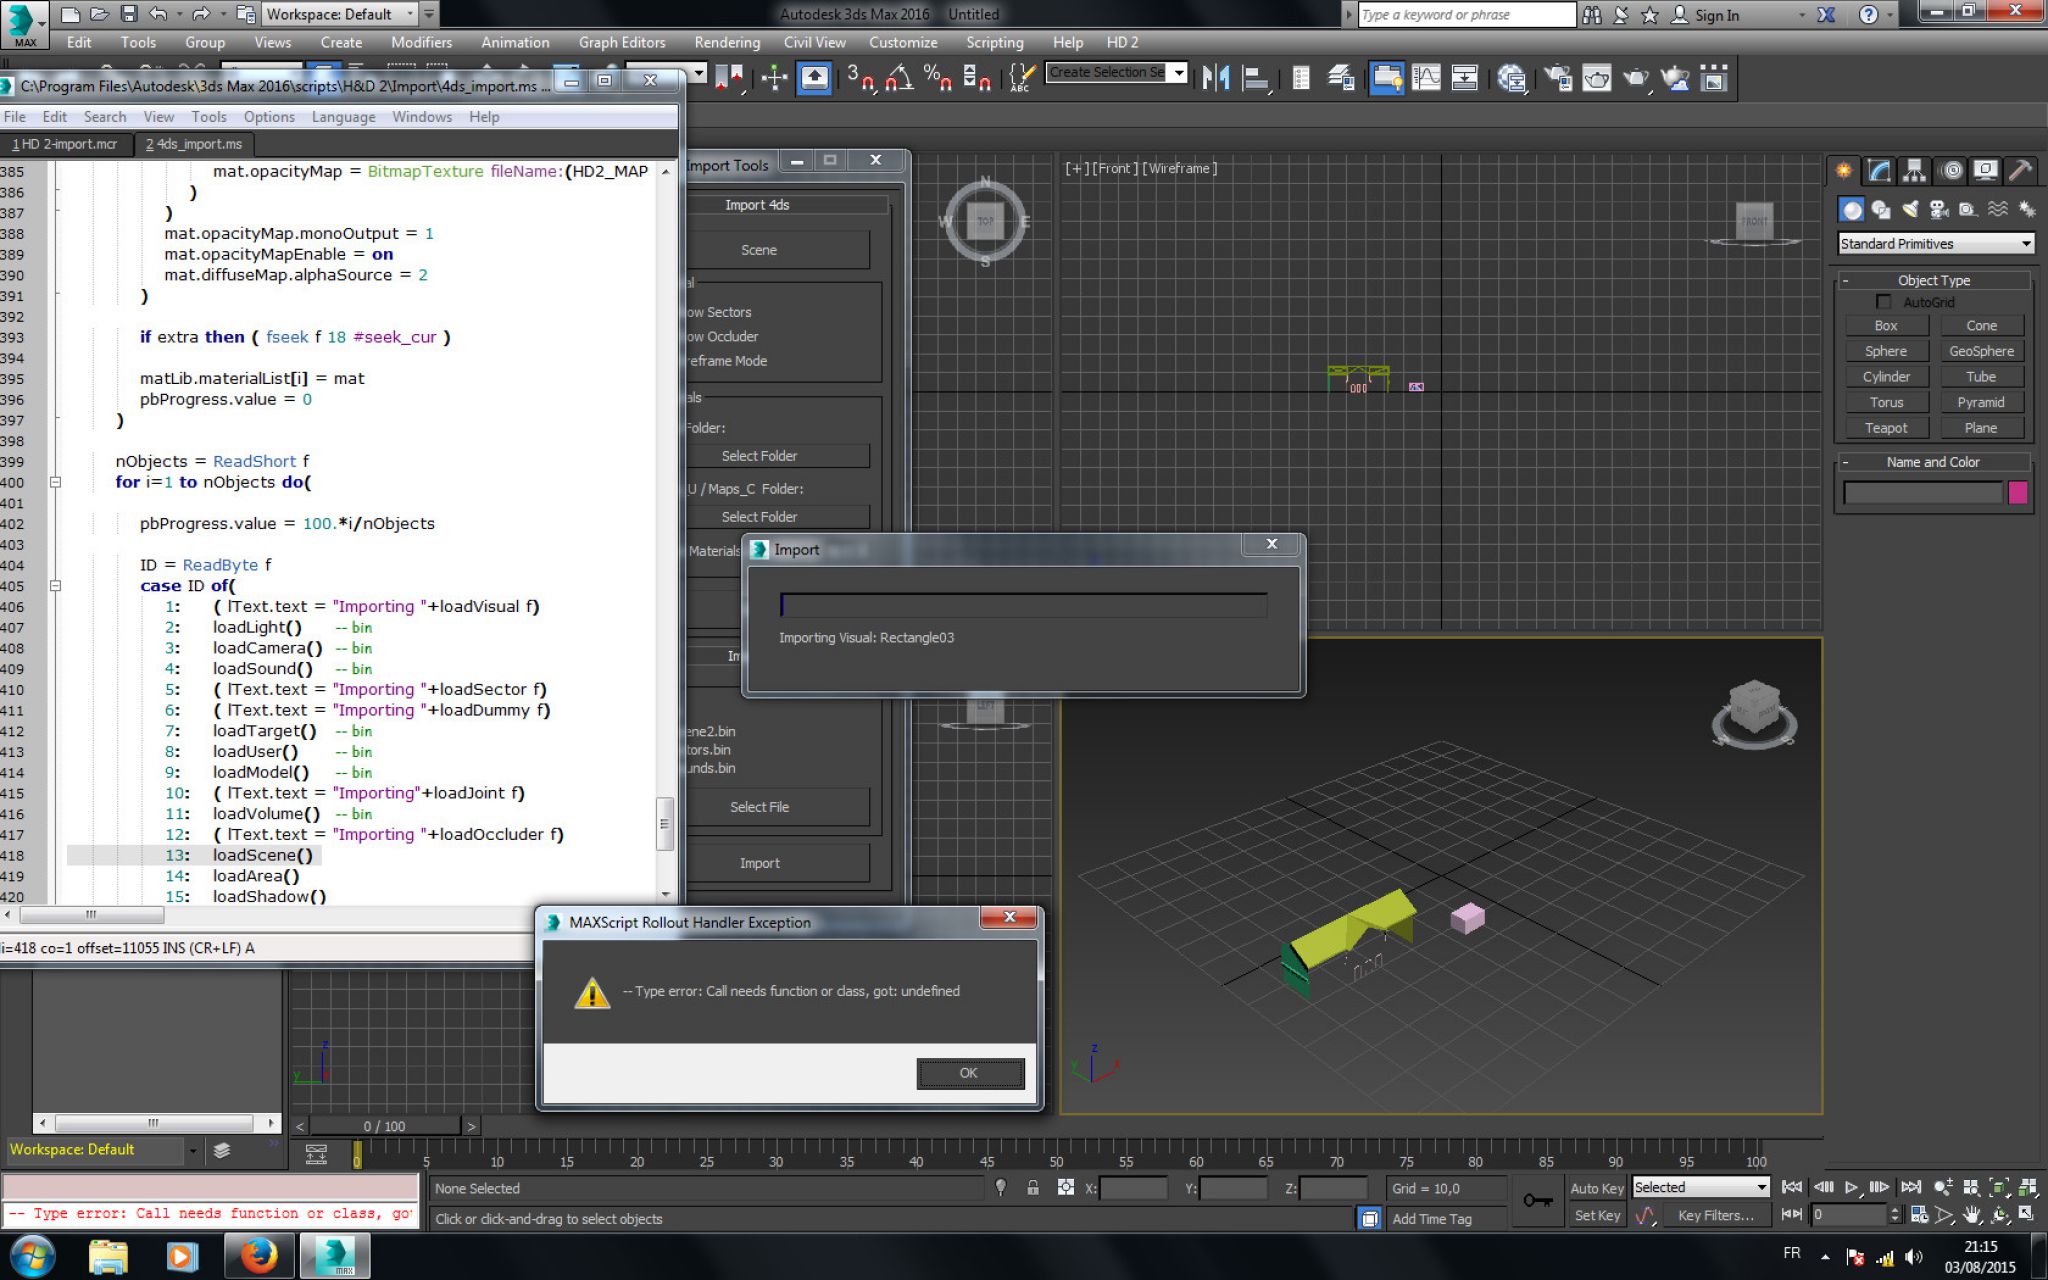The height and width of the screenshot is (1280, 2048).
Task: Click the Mirror tool icon
Action: (x=1216, y=77)
